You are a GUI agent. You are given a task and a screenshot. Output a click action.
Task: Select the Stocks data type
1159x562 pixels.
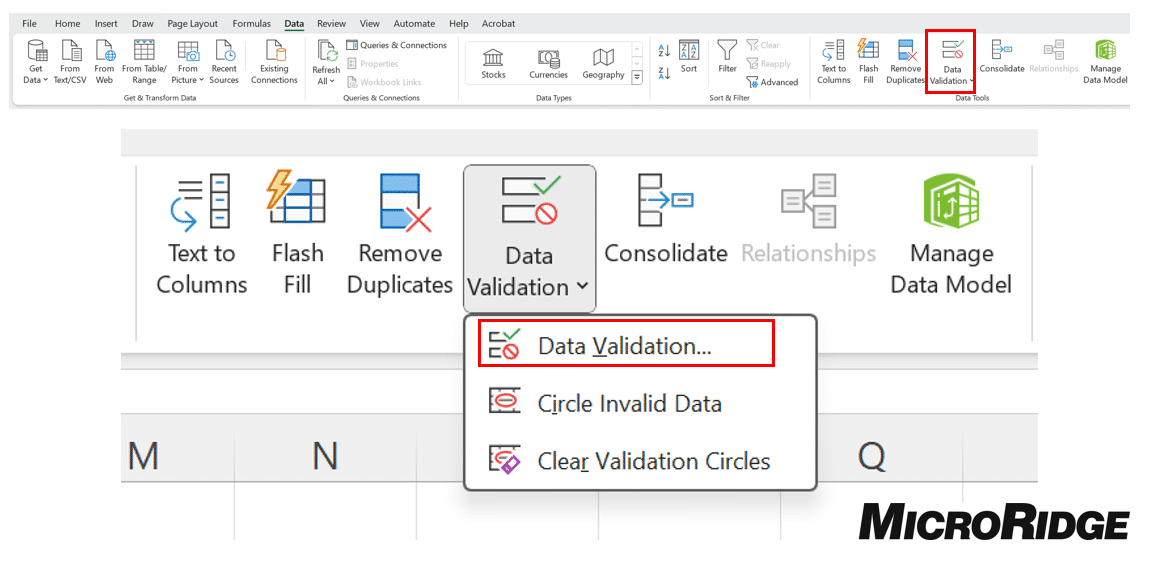coord(493,60)
